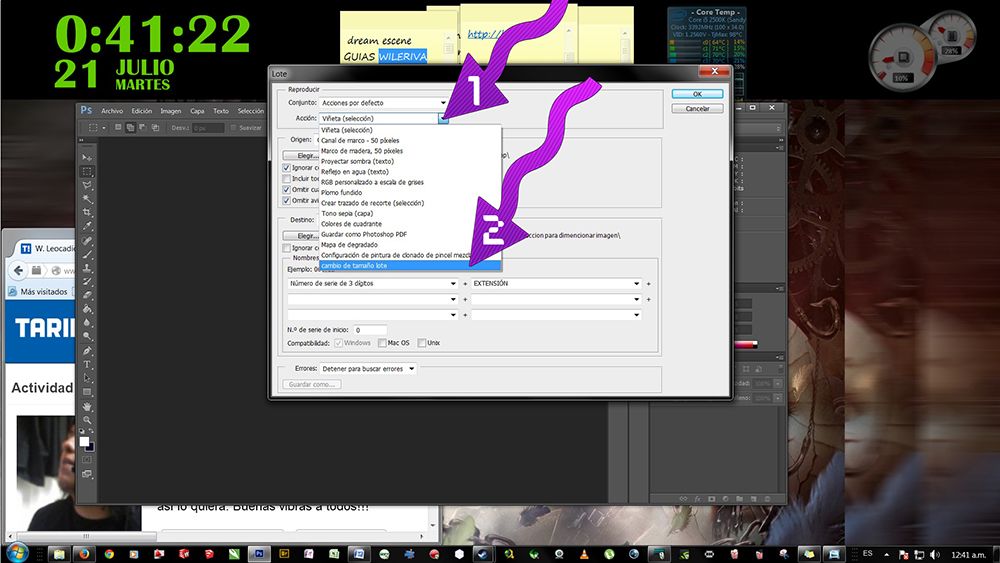Image resolution: width=1000 pixels, height=563 pixels.
Task: Open empty second-row right naming dropdown
Action: click(555, 299)
